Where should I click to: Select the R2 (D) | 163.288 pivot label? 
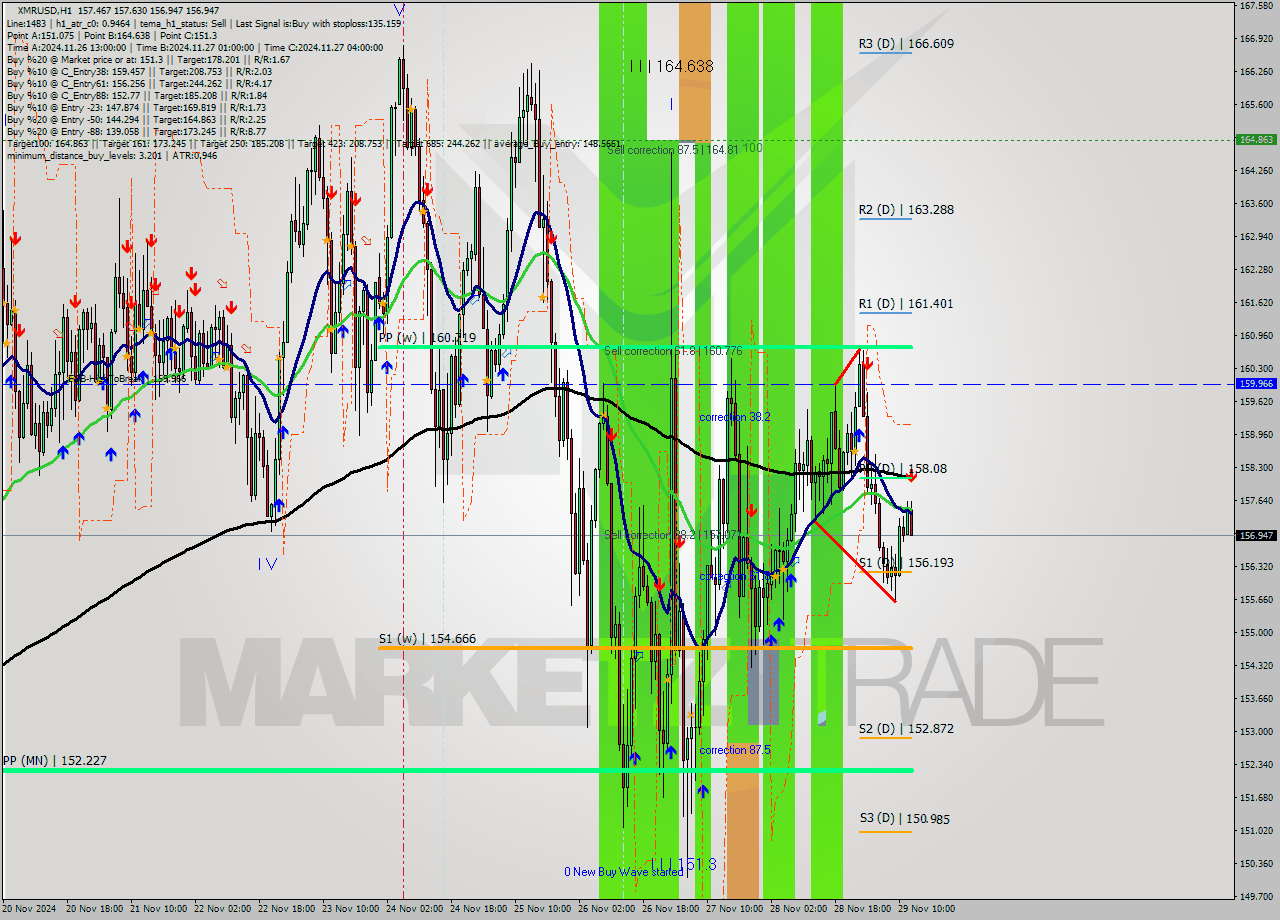906,210
